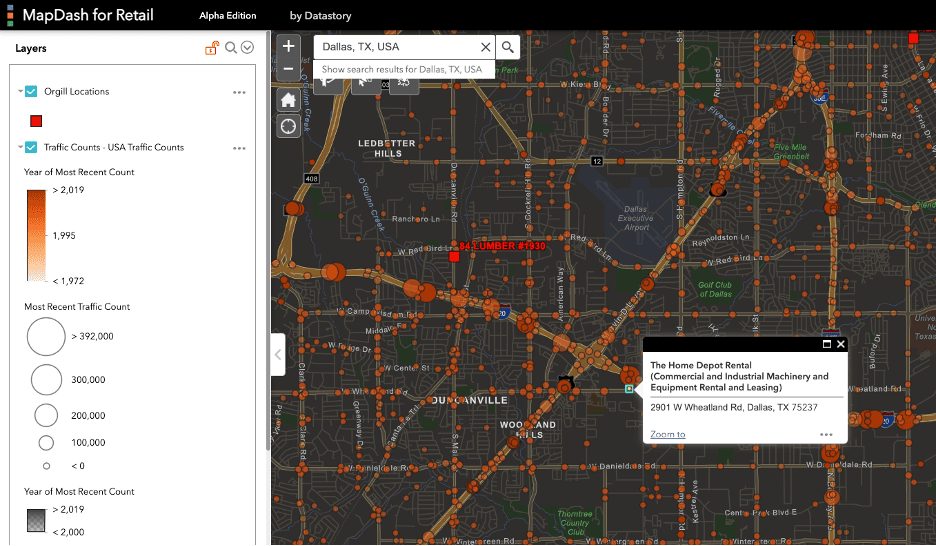Click the red Orgill legend swatch

pyautogui.click(x=36, y=121)
